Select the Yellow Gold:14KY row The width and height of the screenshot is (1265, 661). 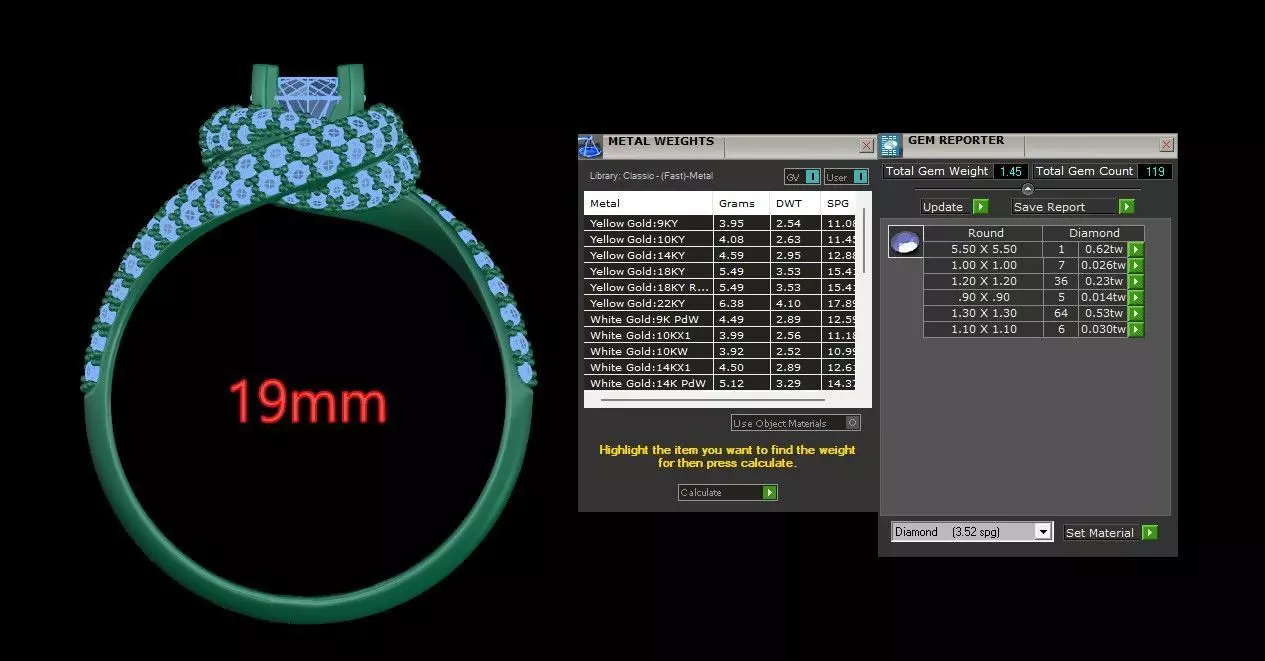pyautogui.click(x=720, y=255)
